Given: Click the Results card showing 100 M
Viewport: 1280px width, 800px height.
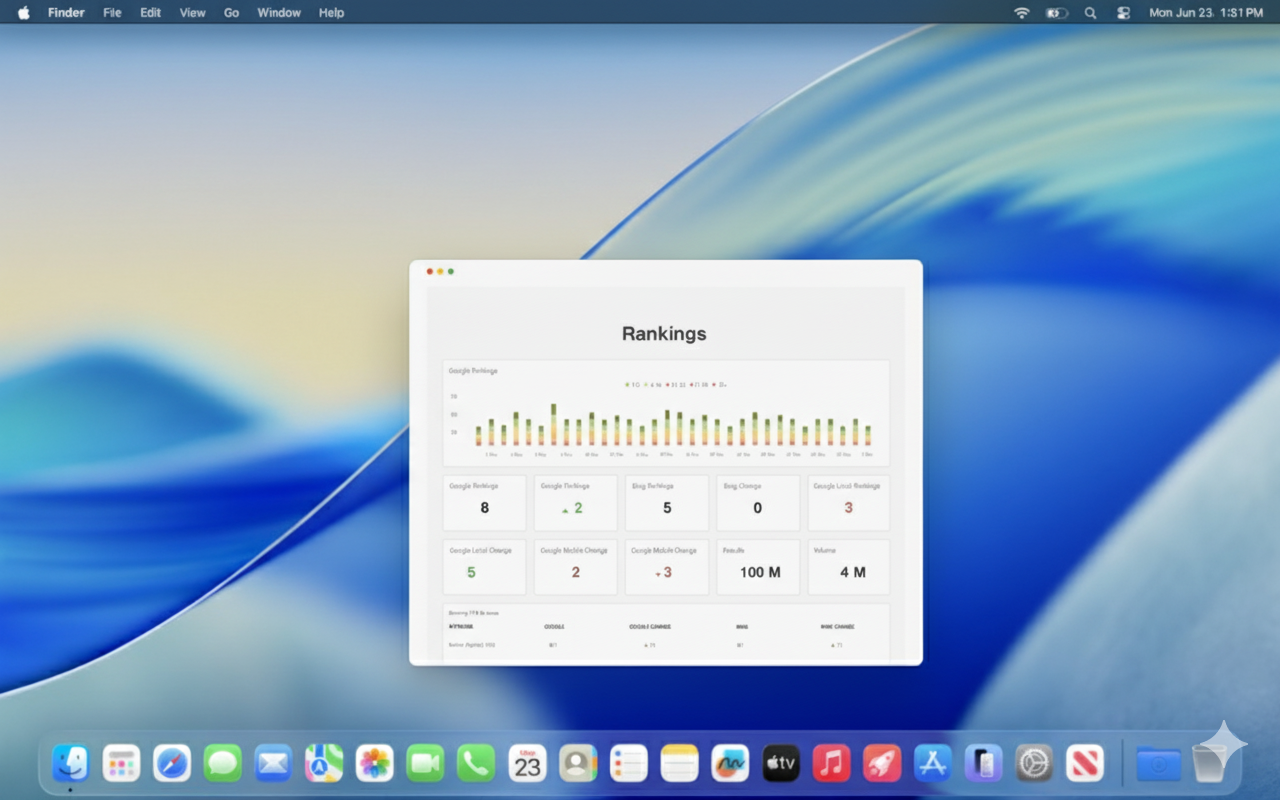Looking at the screenshot, I should pyautogui.click(x=757, y=567).
